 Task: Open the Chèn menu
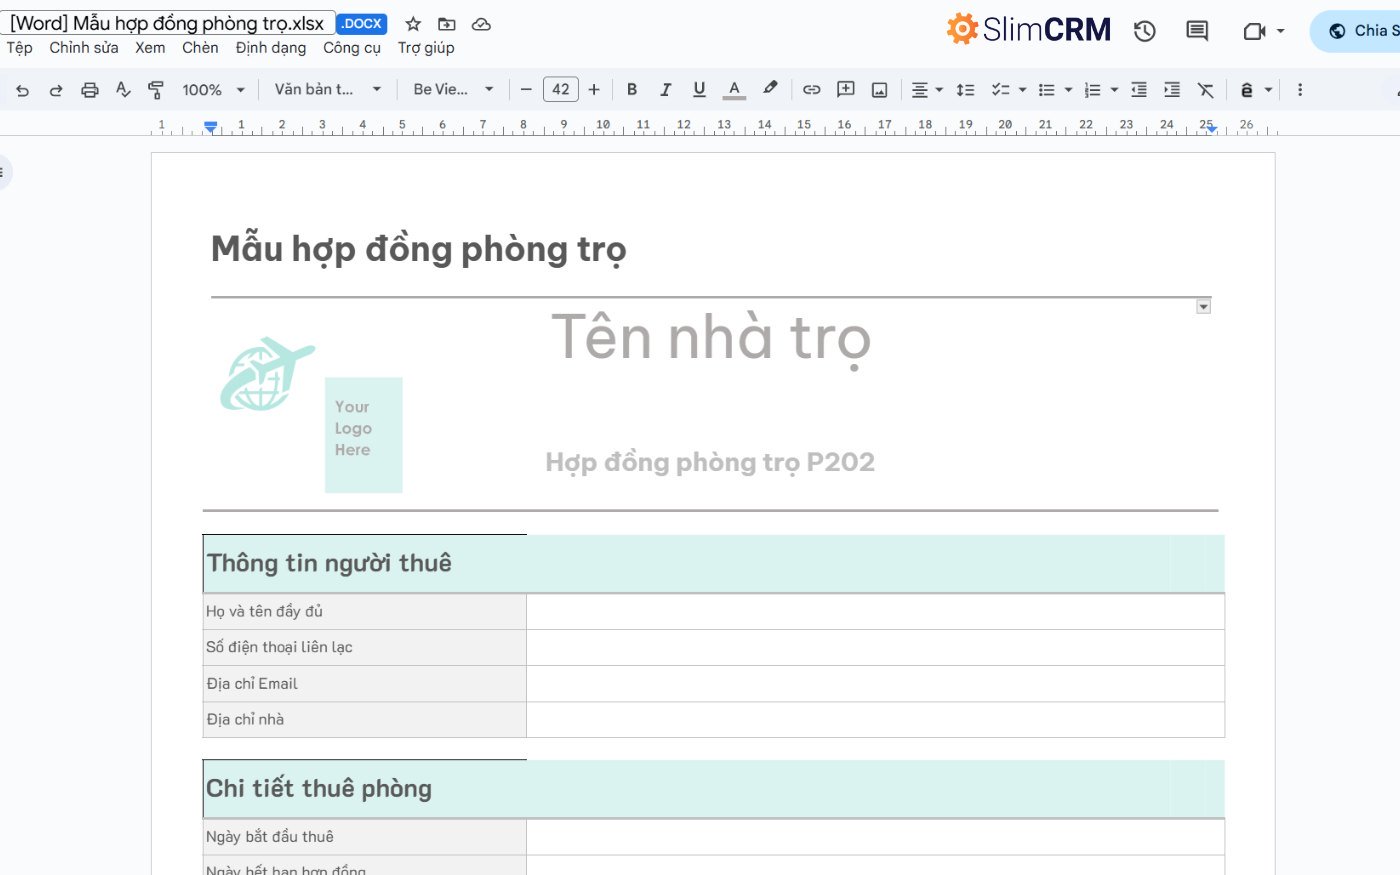pos(200,47)
